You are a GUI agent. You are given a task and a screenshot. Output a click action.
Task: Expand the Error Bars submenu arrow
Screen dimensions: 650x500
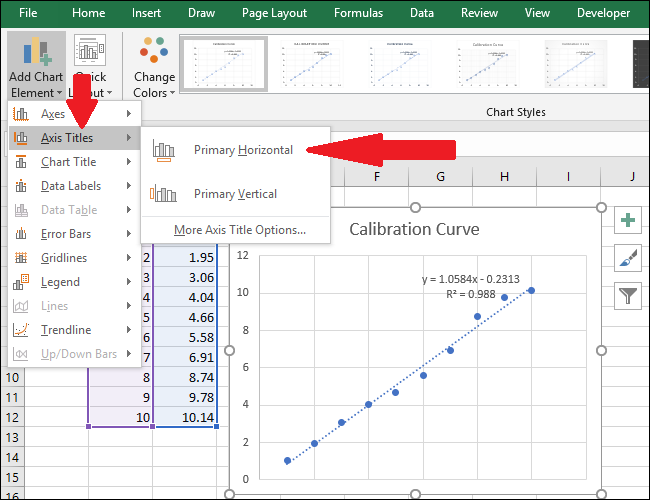(129, 234)
